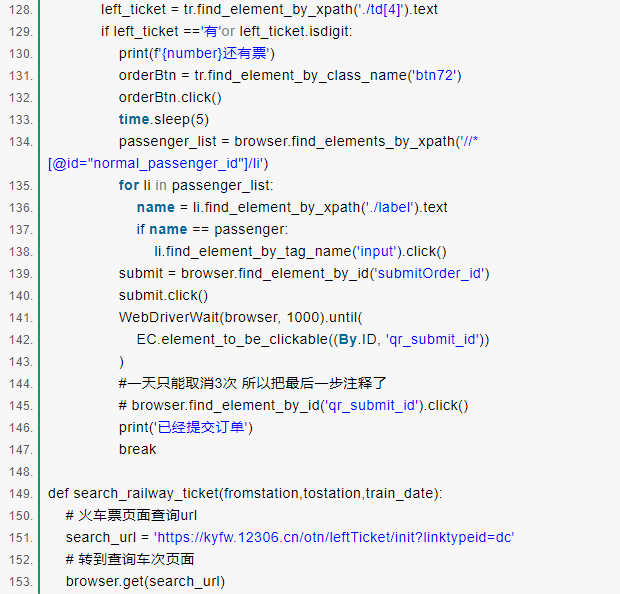The width and height of the screenshot is (620, 594).
Task: Click the submit.click() line
Action: (x=163, y=295)
